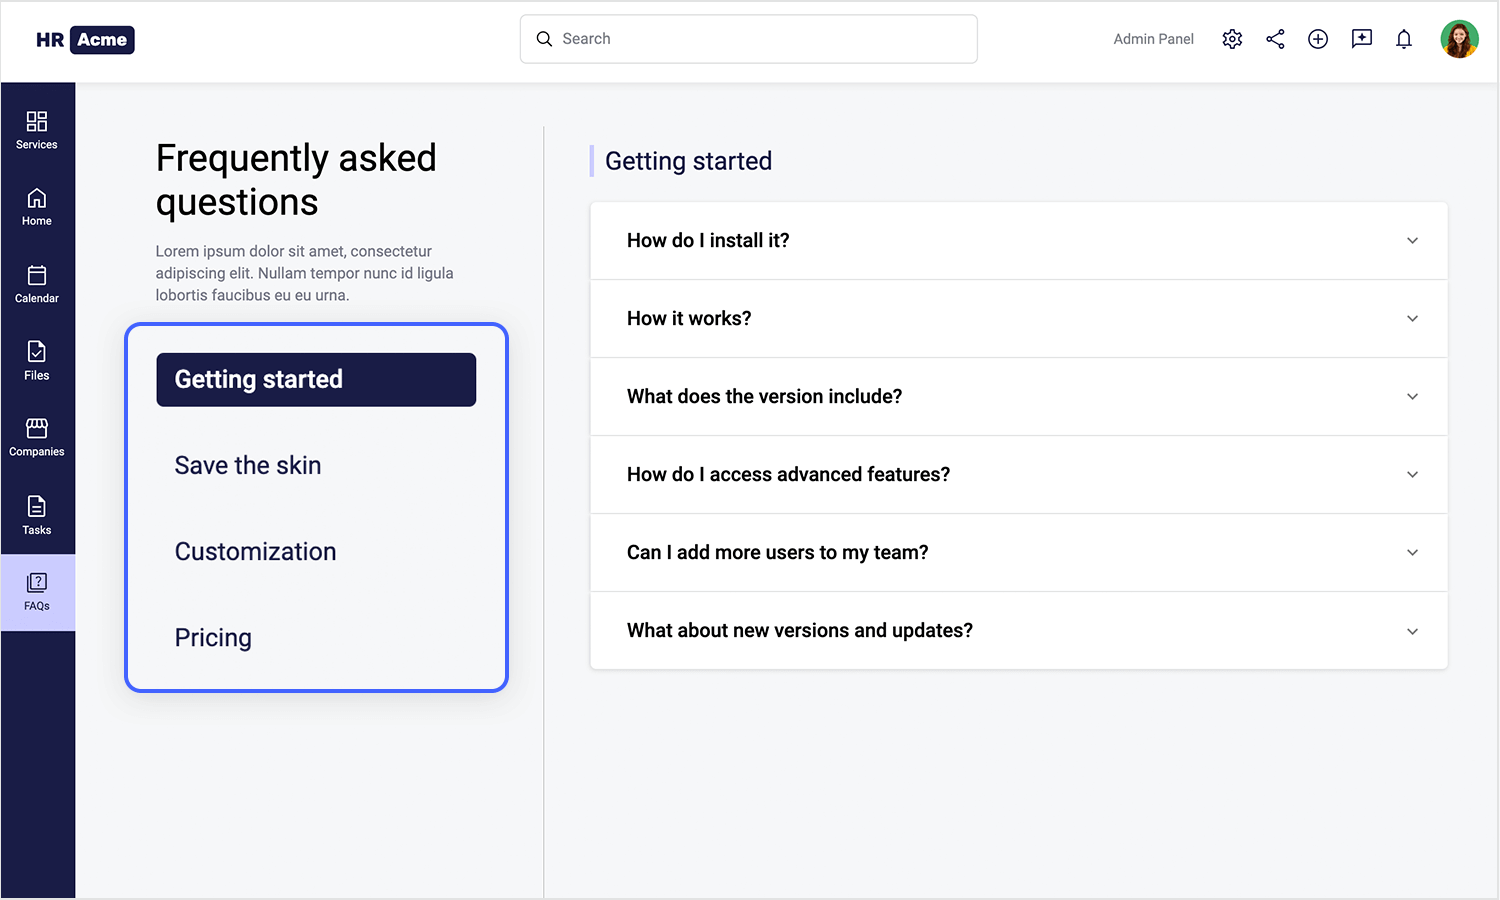Open user profile avatar
The image size is (1500, 900).
point(1459,39)
